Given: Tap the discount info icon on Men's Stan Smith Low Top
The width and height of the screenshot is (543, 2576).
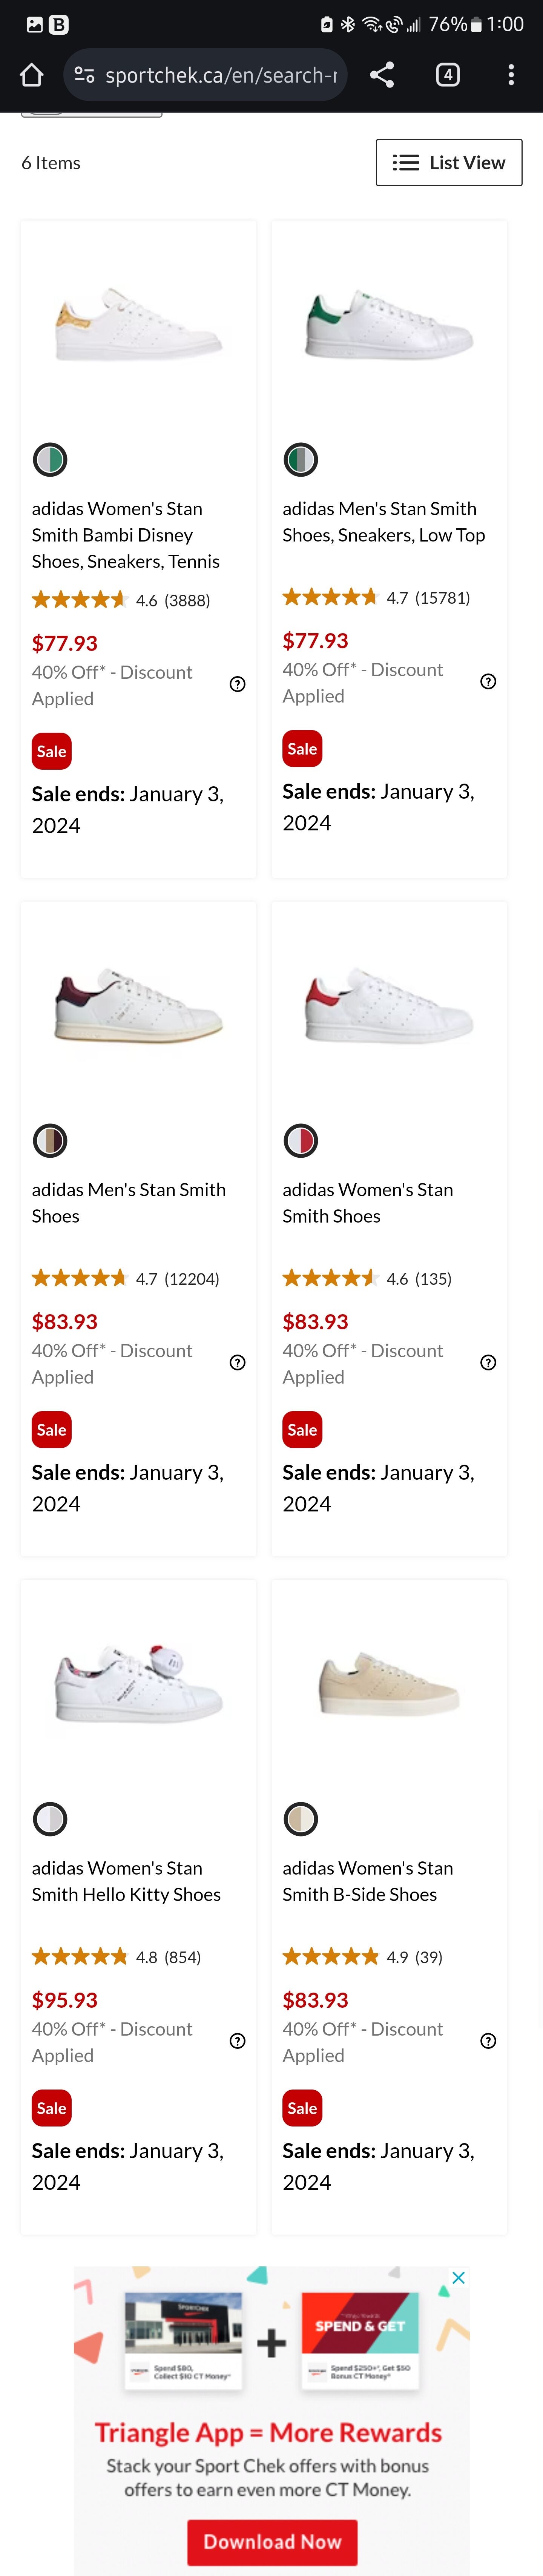Looking at the screenshot, I should (488, 681).
